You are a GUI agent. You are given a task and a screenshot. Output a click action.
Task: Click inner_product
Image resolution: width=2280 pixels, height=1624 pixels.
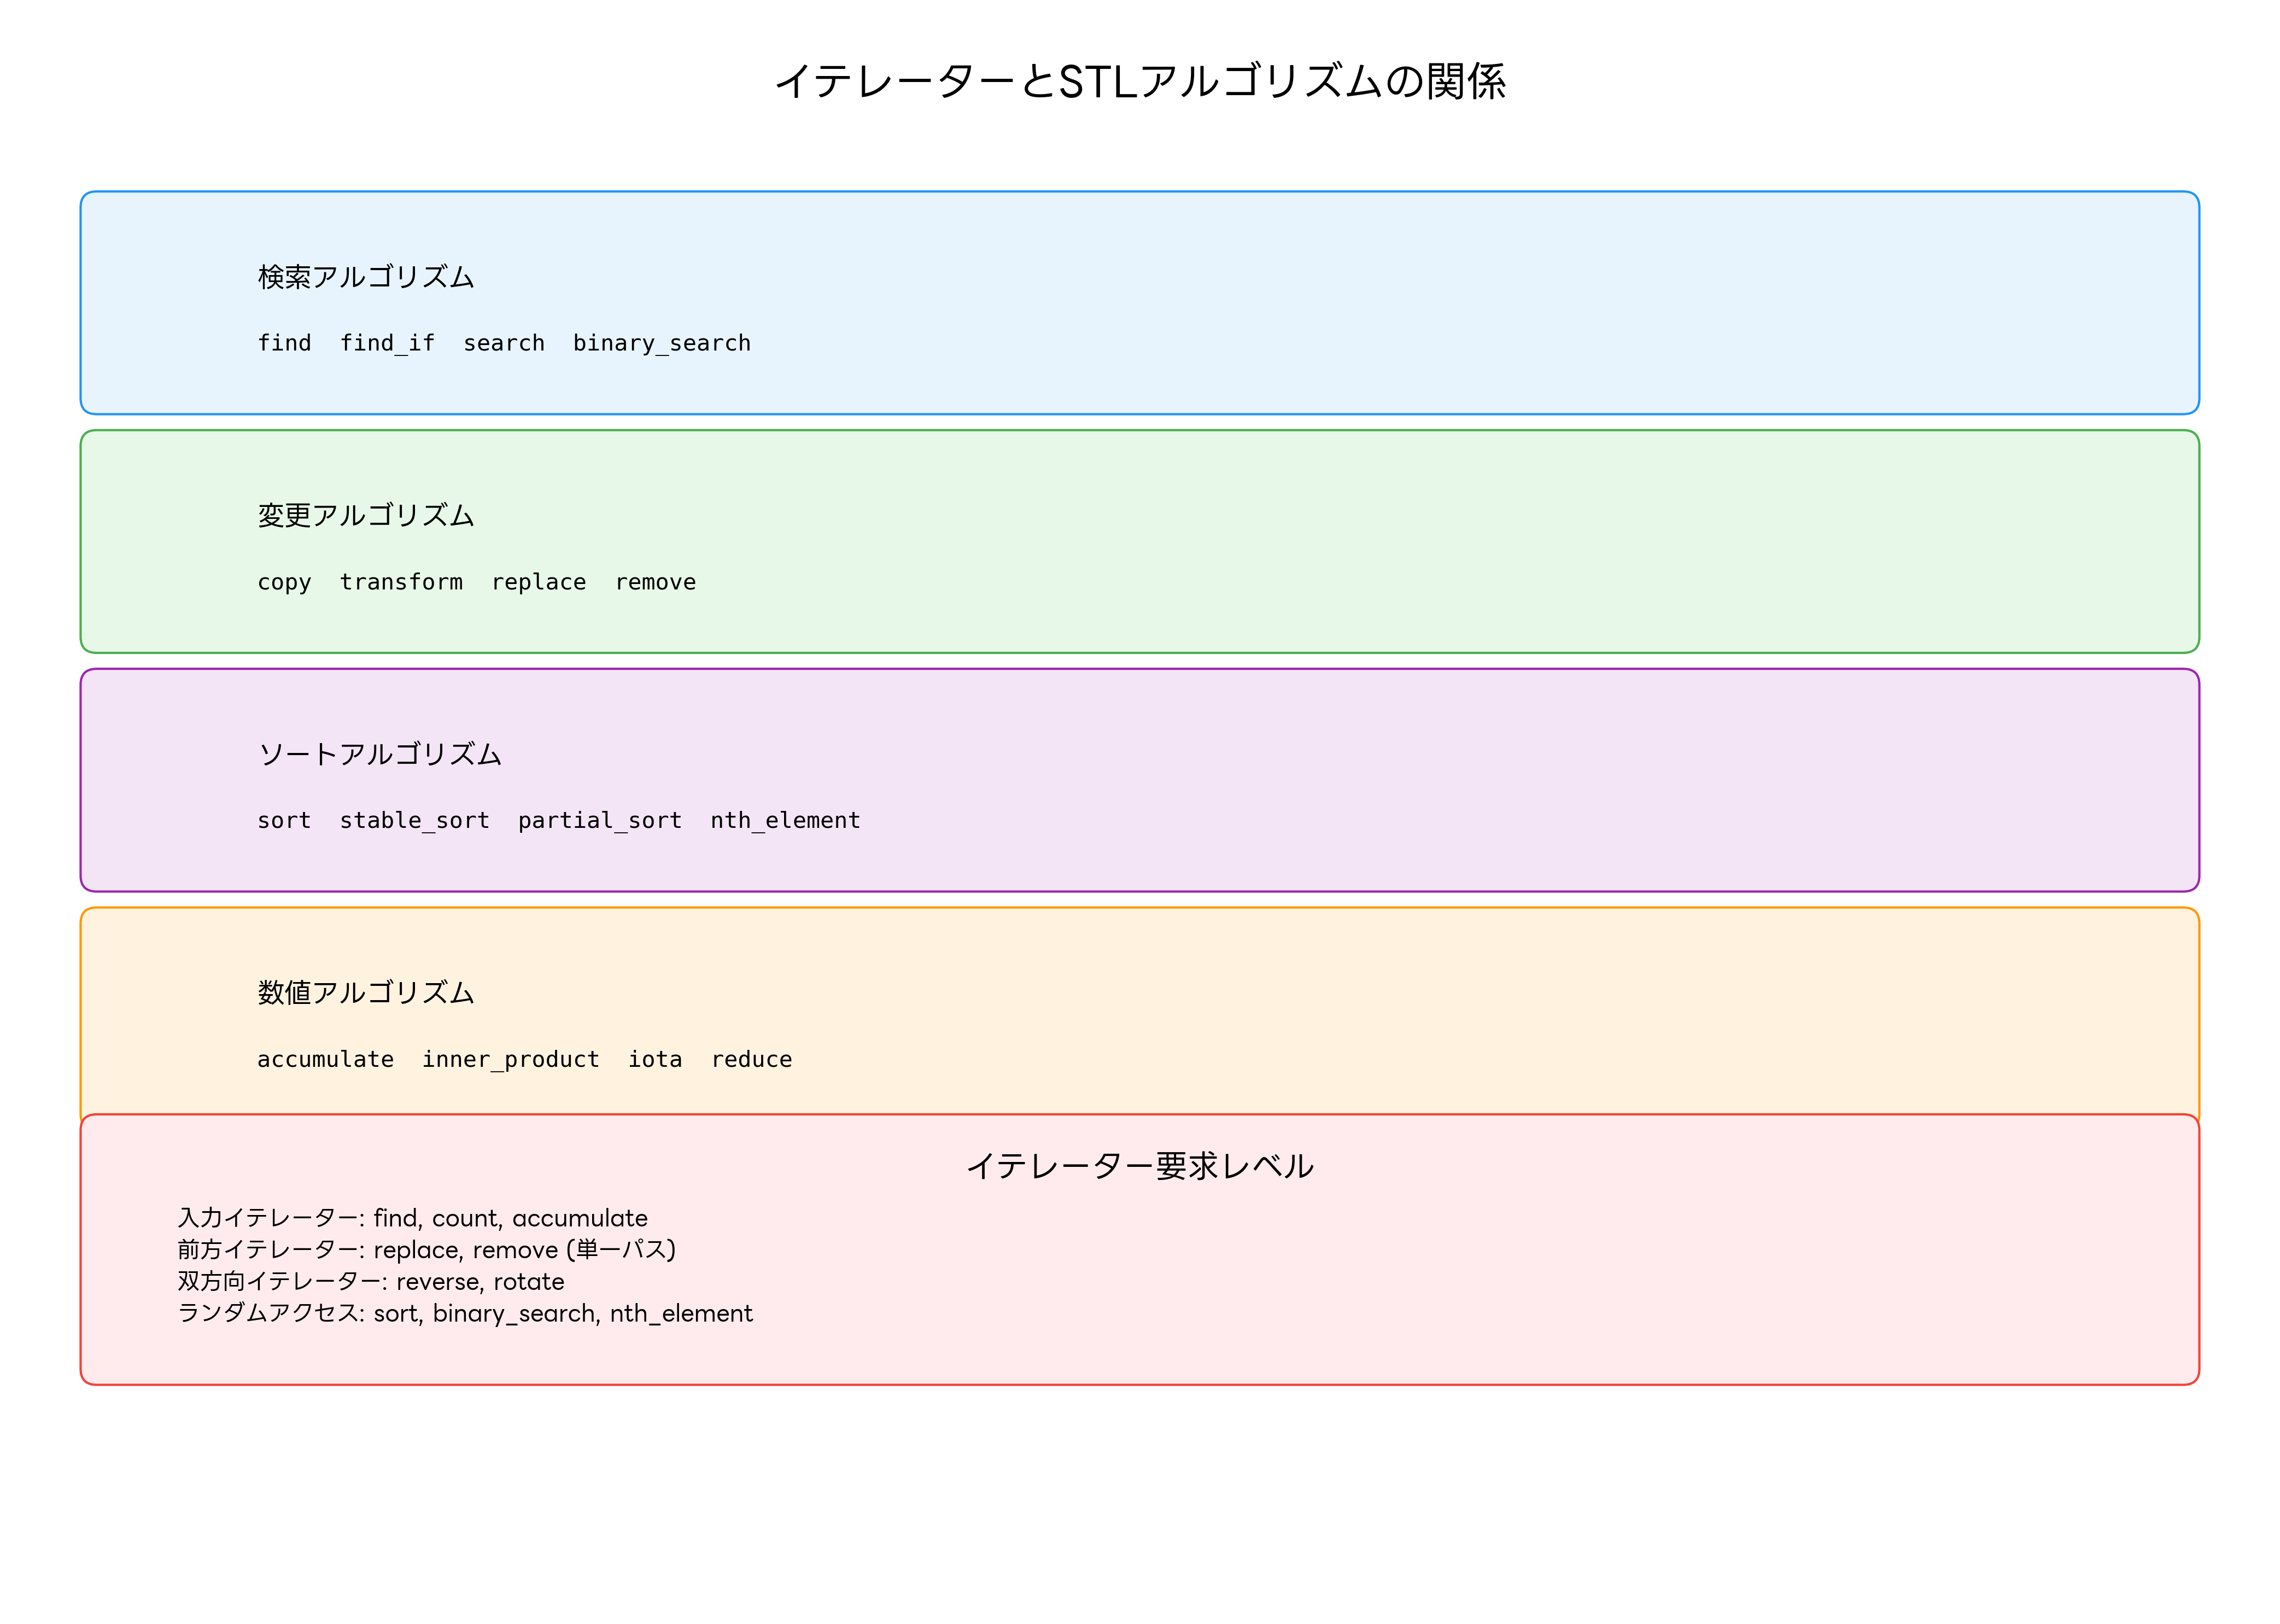pyautogui.click(x=511, y=1059)
